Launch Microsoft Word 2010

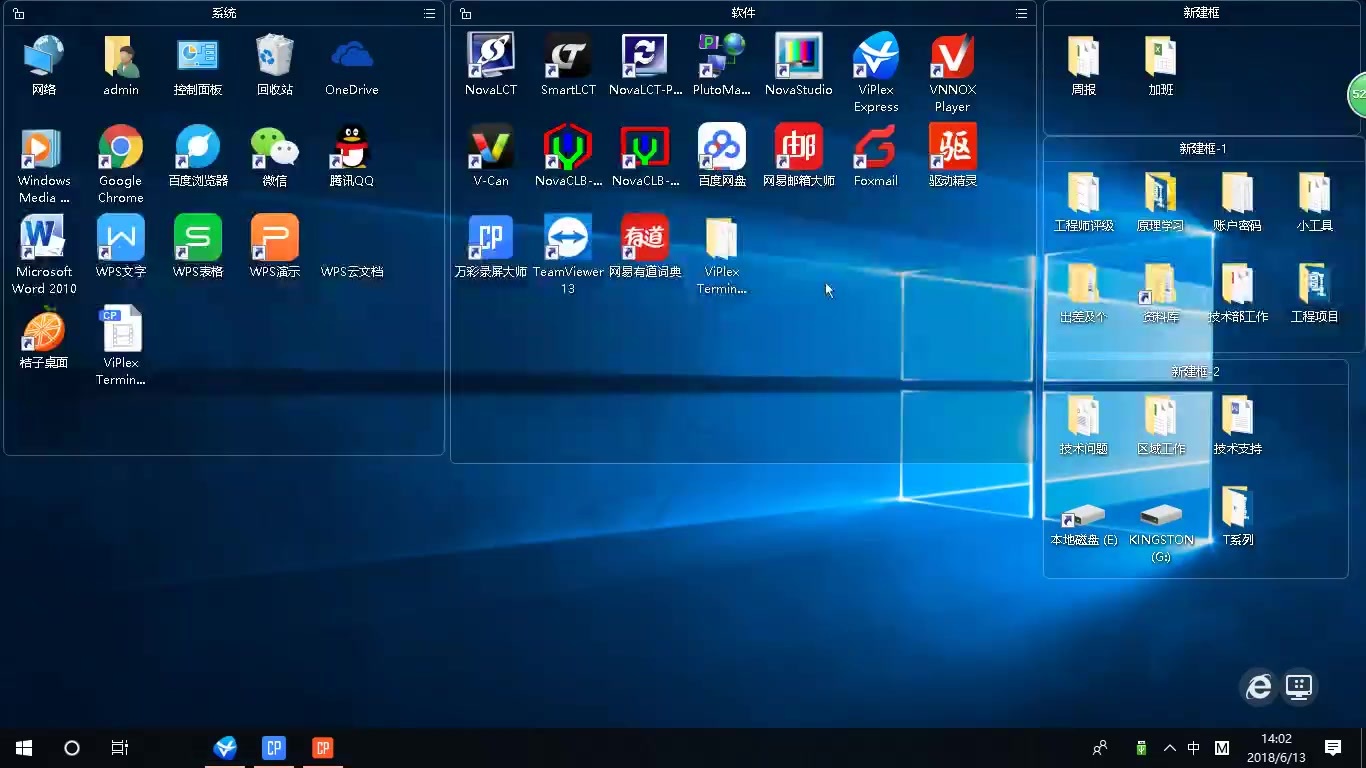point(44,238)
